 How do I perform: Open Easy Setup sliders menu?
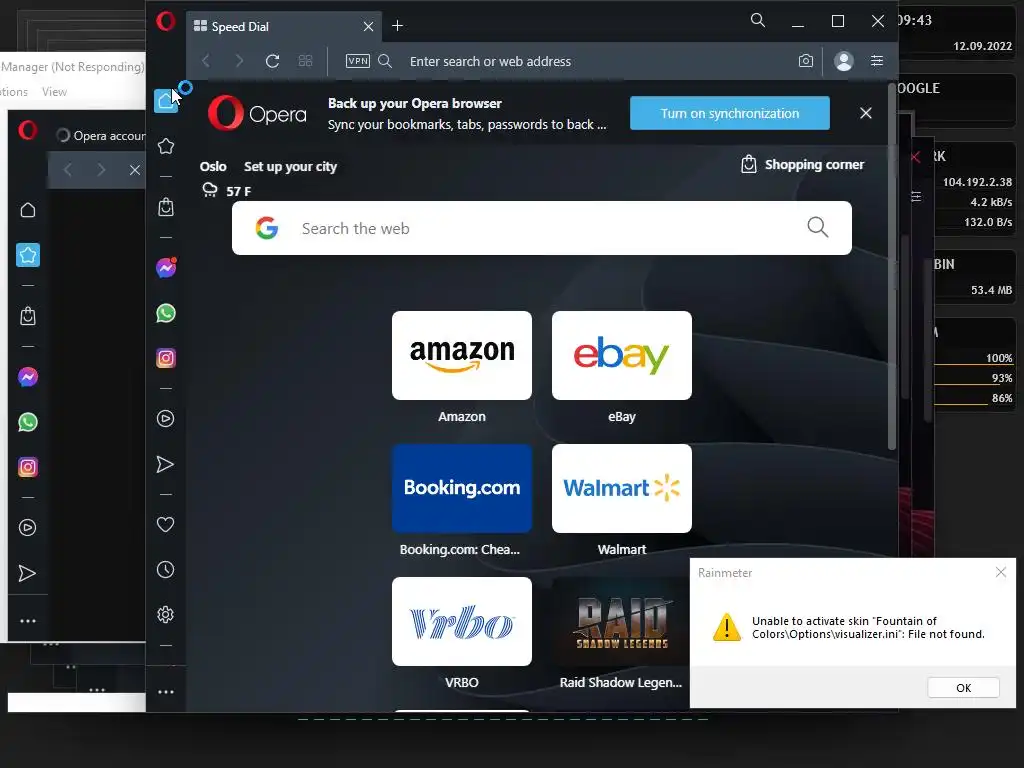[x=877, y=61]
